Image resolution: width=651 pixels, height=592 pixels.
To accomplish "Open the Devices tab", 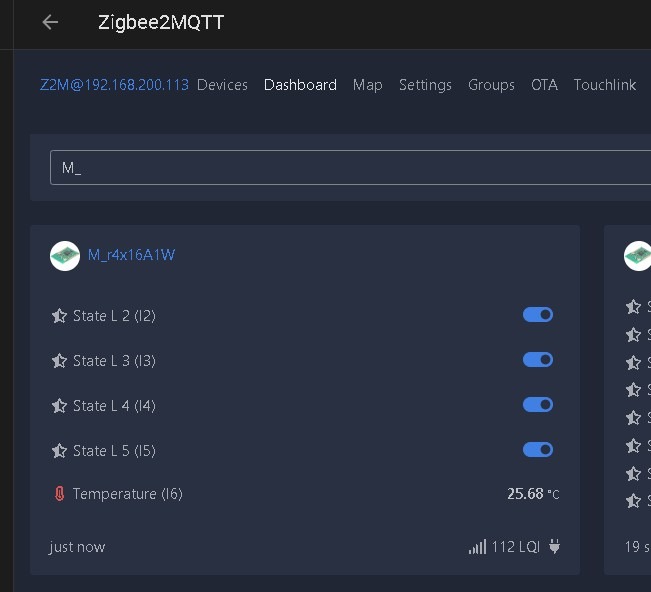I will (x=222, y=85).
